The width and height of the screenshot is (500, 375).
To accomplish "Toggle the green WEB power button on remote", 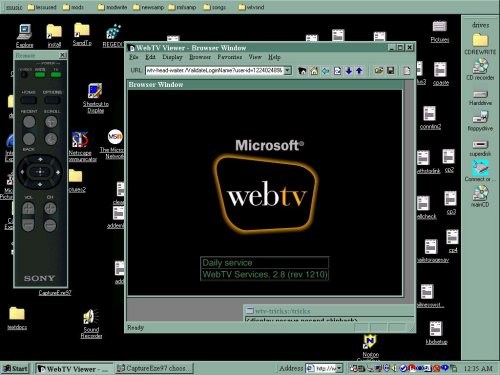I will (40, 75).
